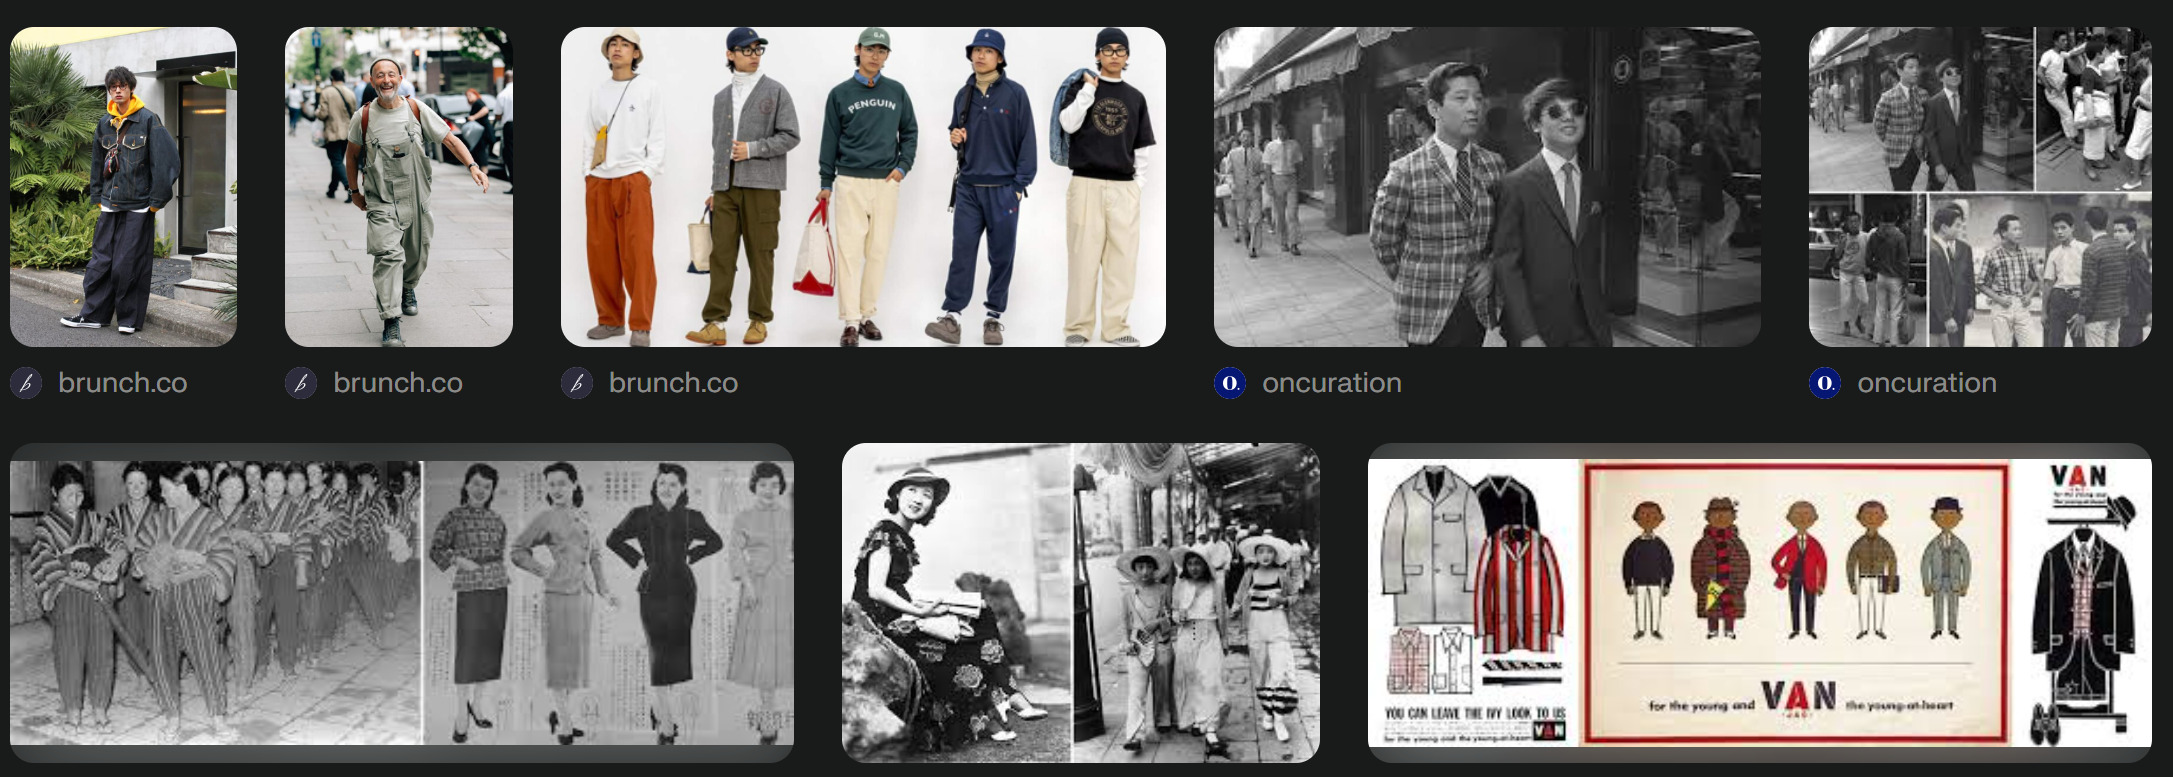Open the four-photo black-and-white street collage
The height and width of the screenshot is (777, 2173).
pos(1980,187)
